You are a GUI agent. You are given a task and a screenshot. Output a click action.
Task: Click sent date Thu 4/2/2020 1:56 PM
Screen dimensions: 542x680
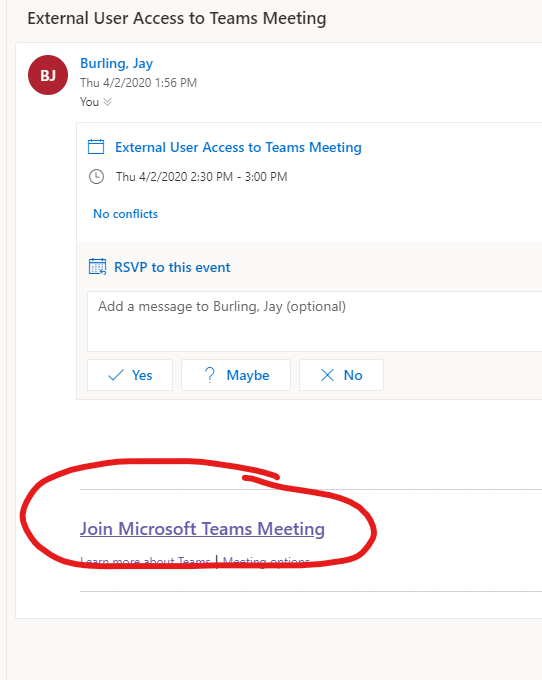pyautogui.click(x=138, y=83)
